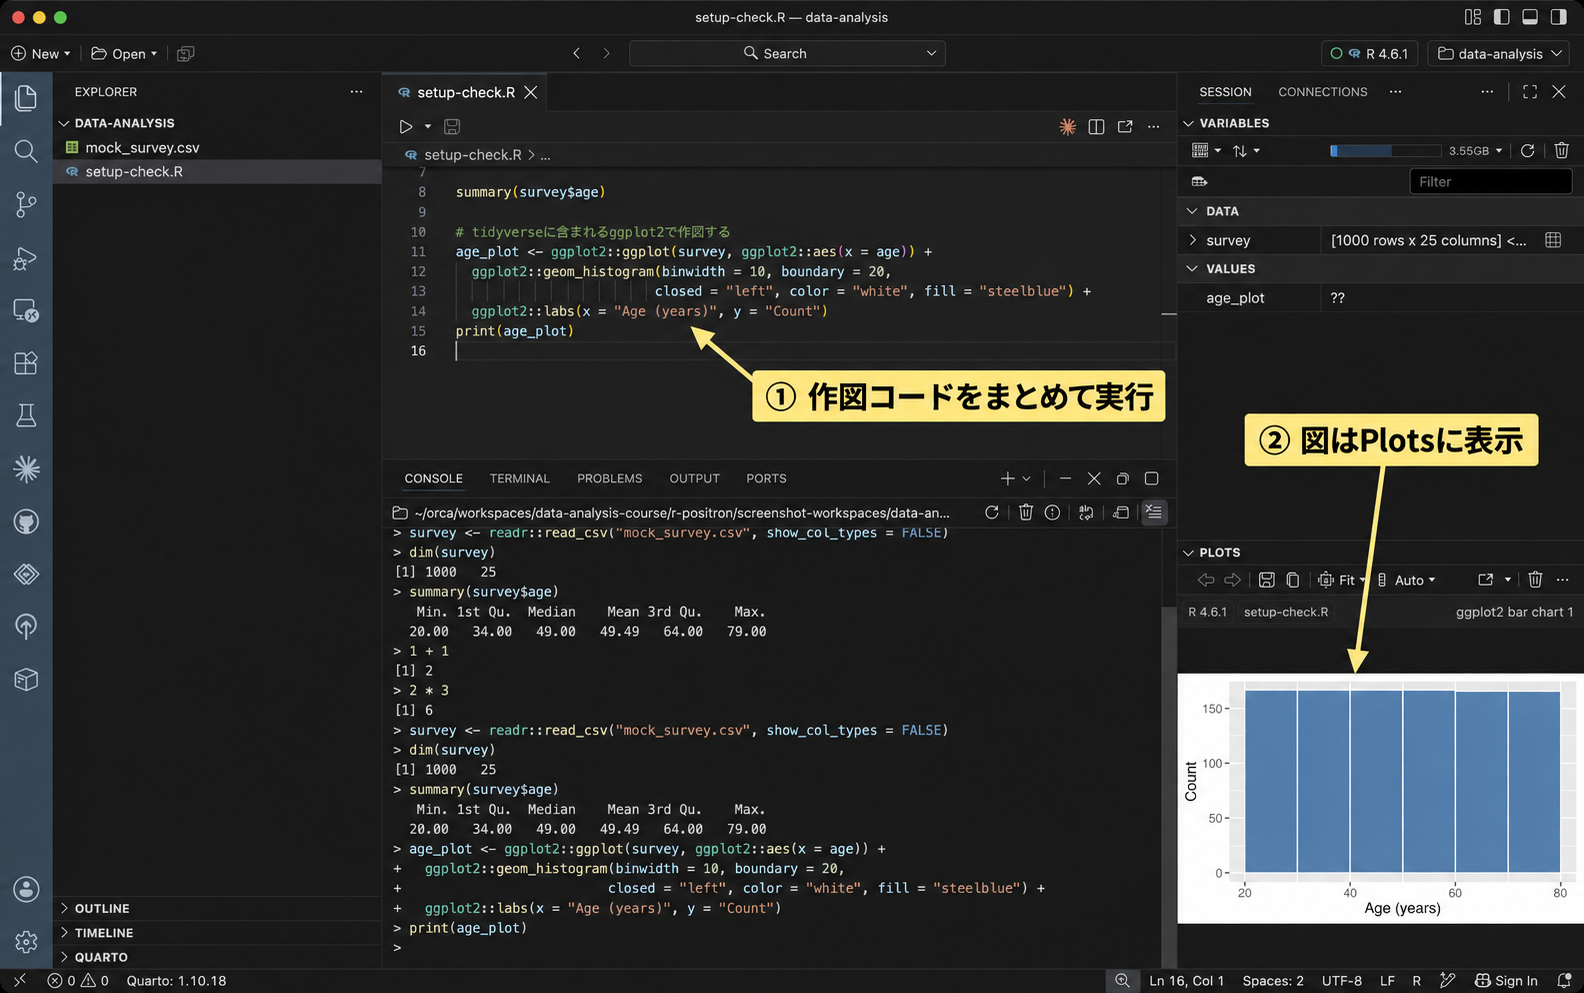This screenshot has height=993, width=1584.
Task: Open mock_survey.csv in Explorer
Action: [142, 148]
